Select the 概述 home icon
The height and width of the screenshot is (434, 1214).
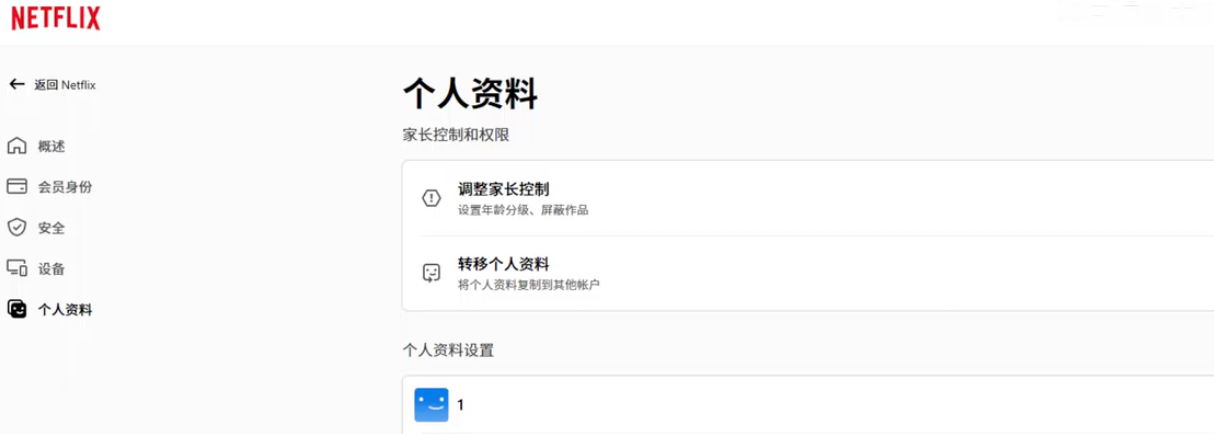[17, 146]
